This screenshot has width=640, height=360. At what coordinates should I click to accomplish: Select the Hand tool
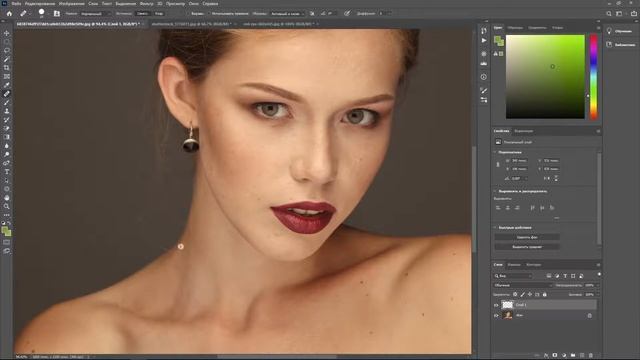tap(7, 198)
